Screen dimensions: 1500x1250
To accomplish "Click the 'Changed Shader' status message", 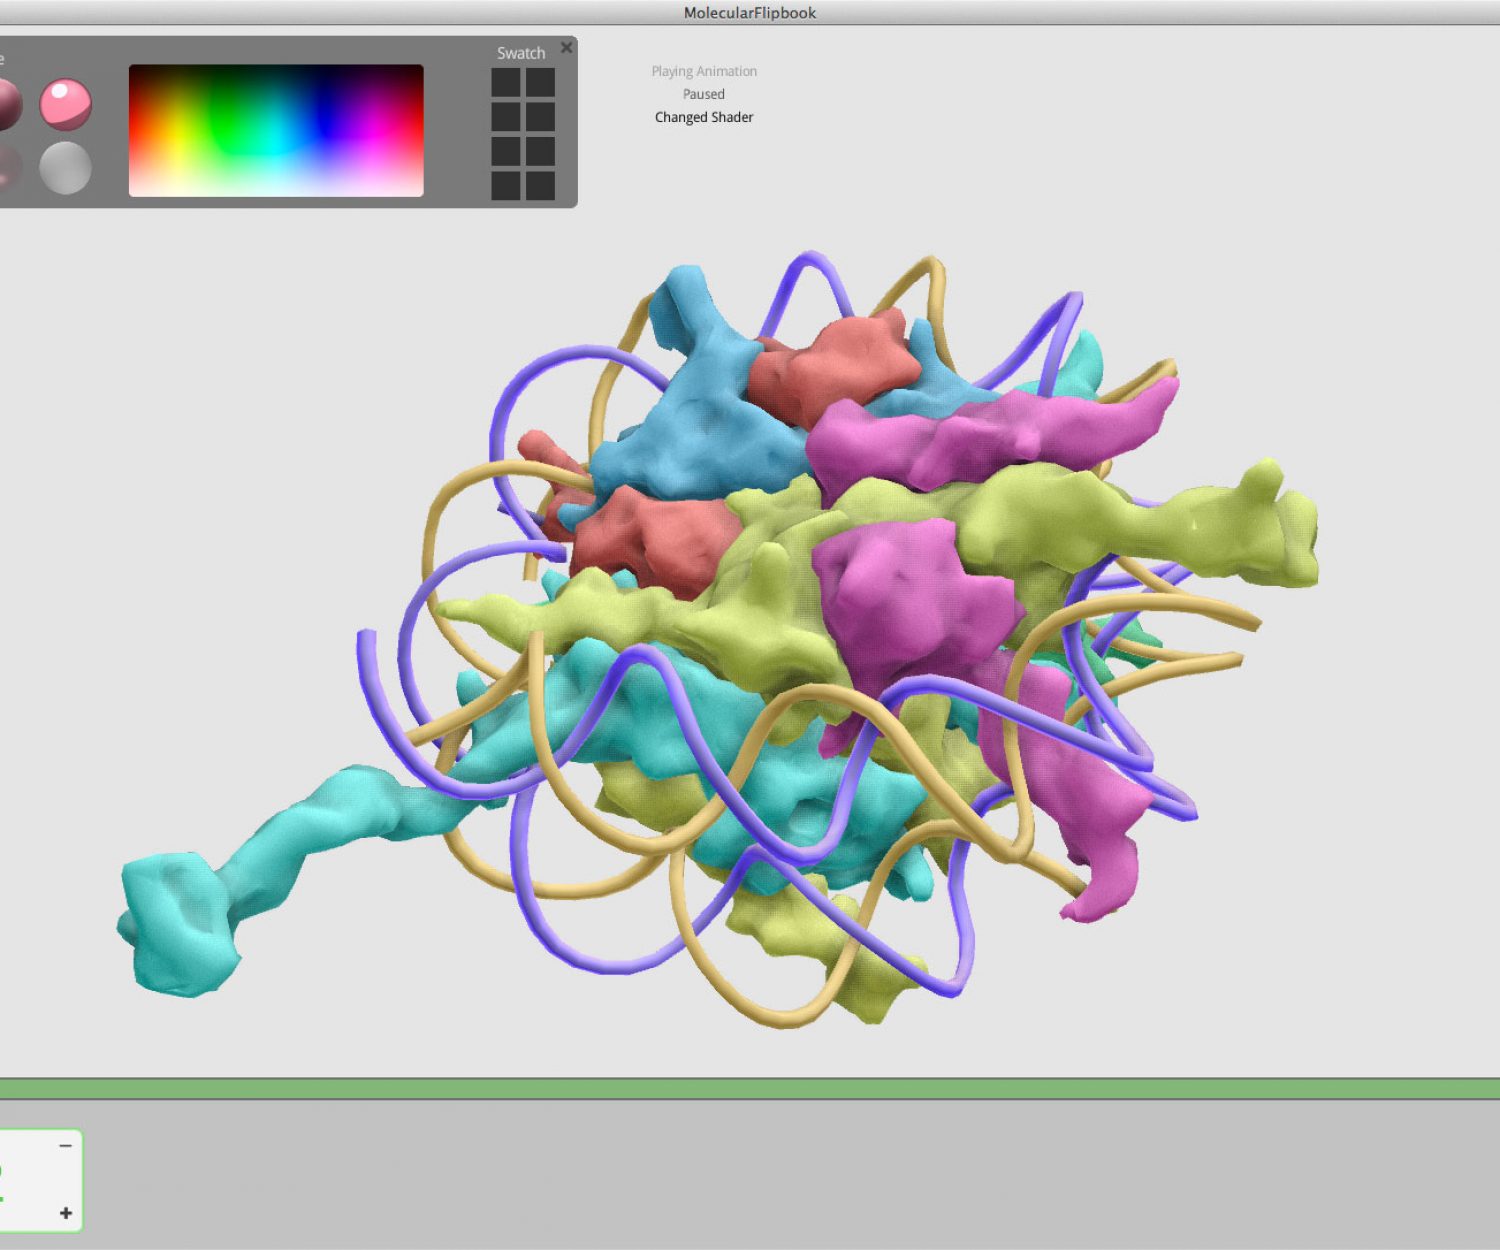I will 704,117.
